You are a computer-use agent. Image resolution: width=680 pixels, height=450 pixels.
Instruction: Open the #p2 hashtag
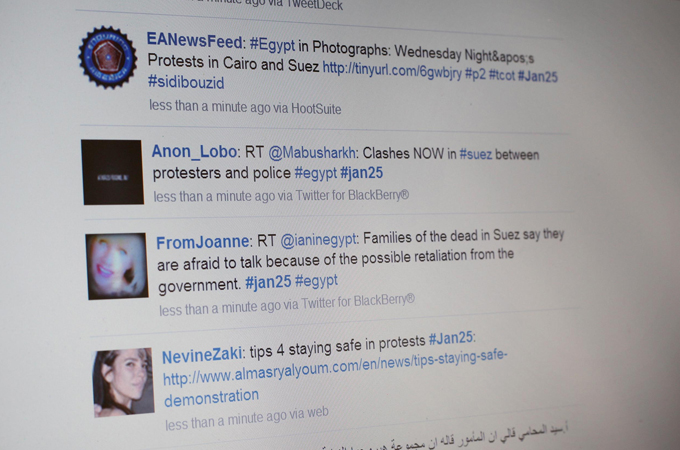[475, 74]
